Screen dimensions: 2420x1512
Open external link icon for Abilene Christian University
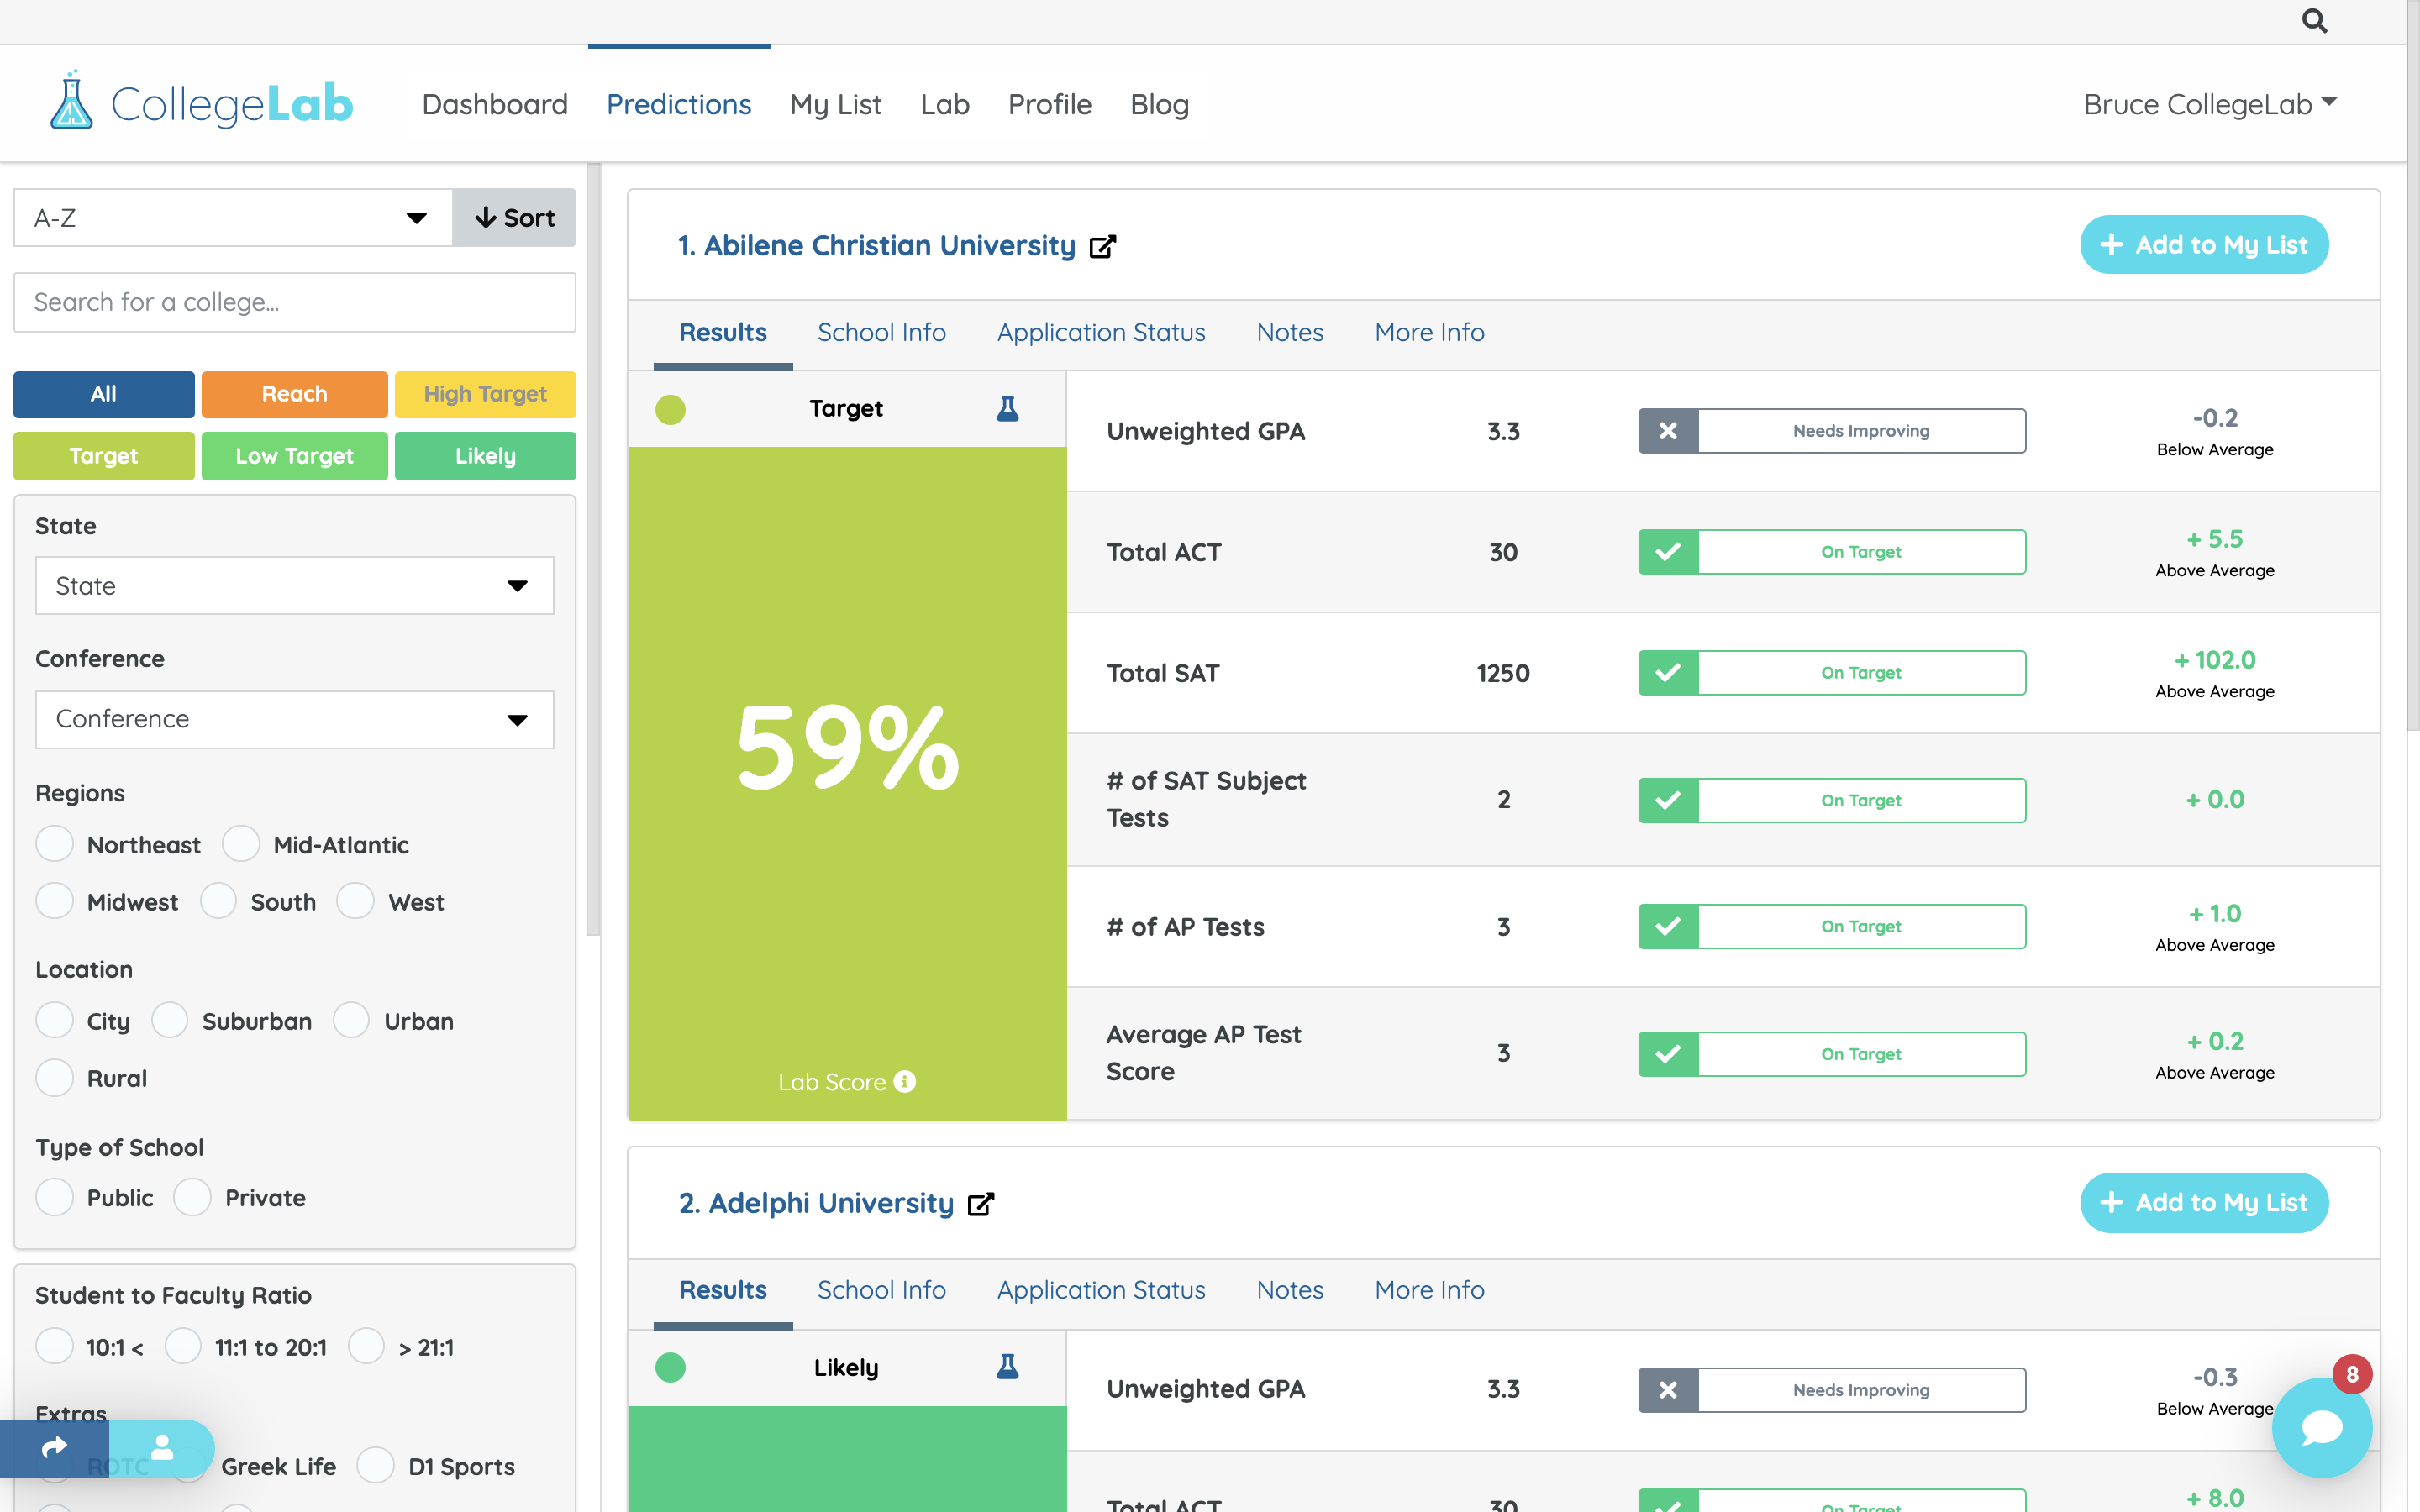(x=1102, y=246)
